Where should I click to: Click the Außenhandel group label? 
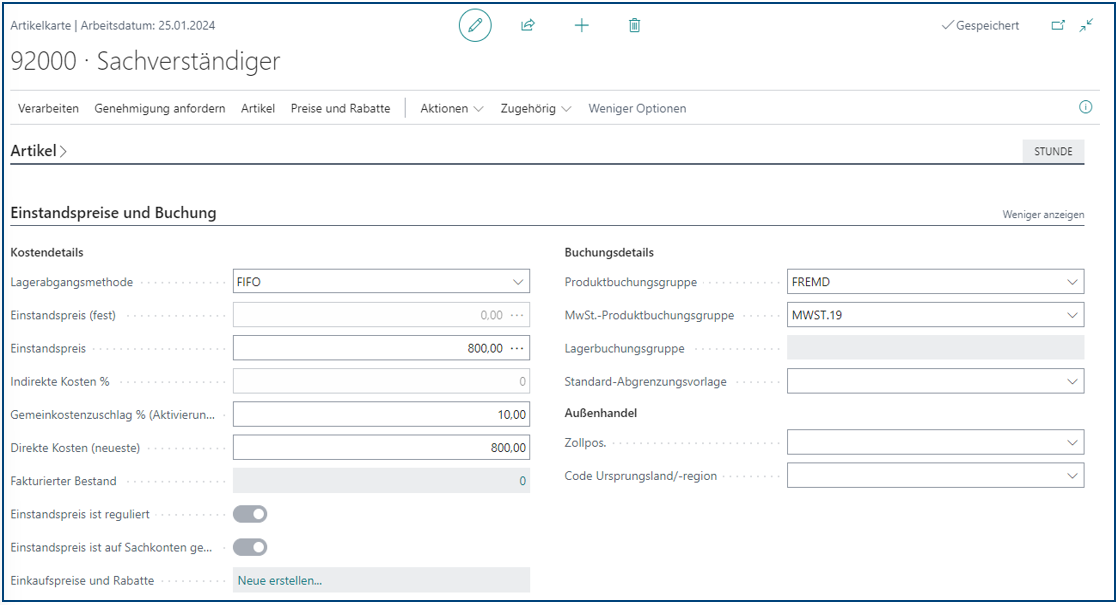(601, 413)
